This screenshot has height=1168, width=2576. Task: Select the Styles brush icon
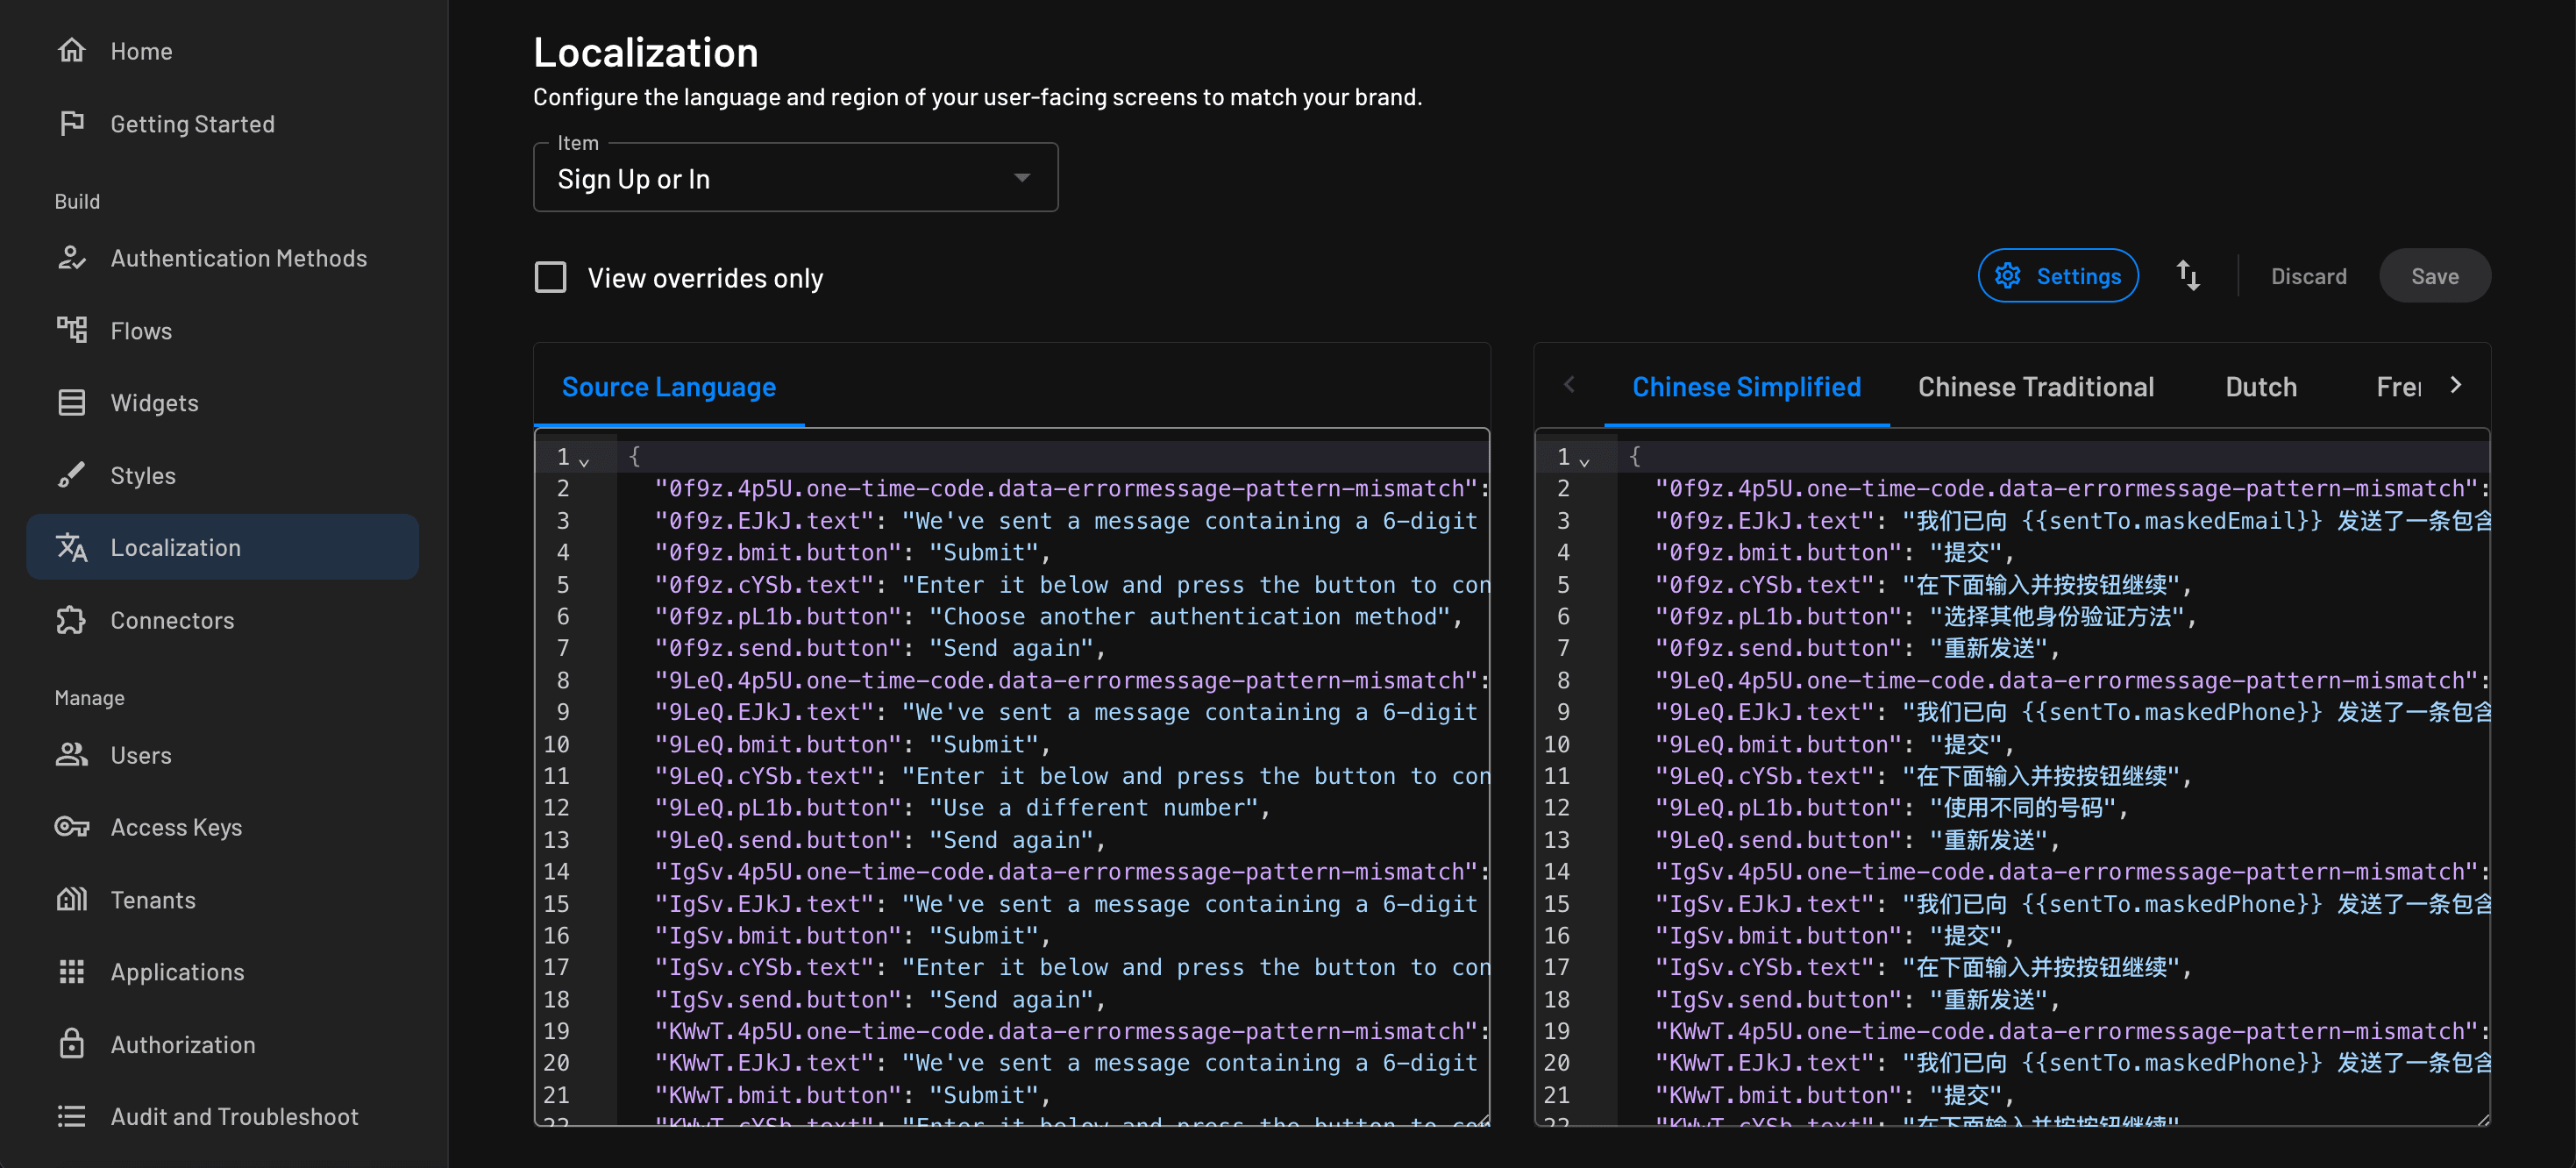pos(71,475)
